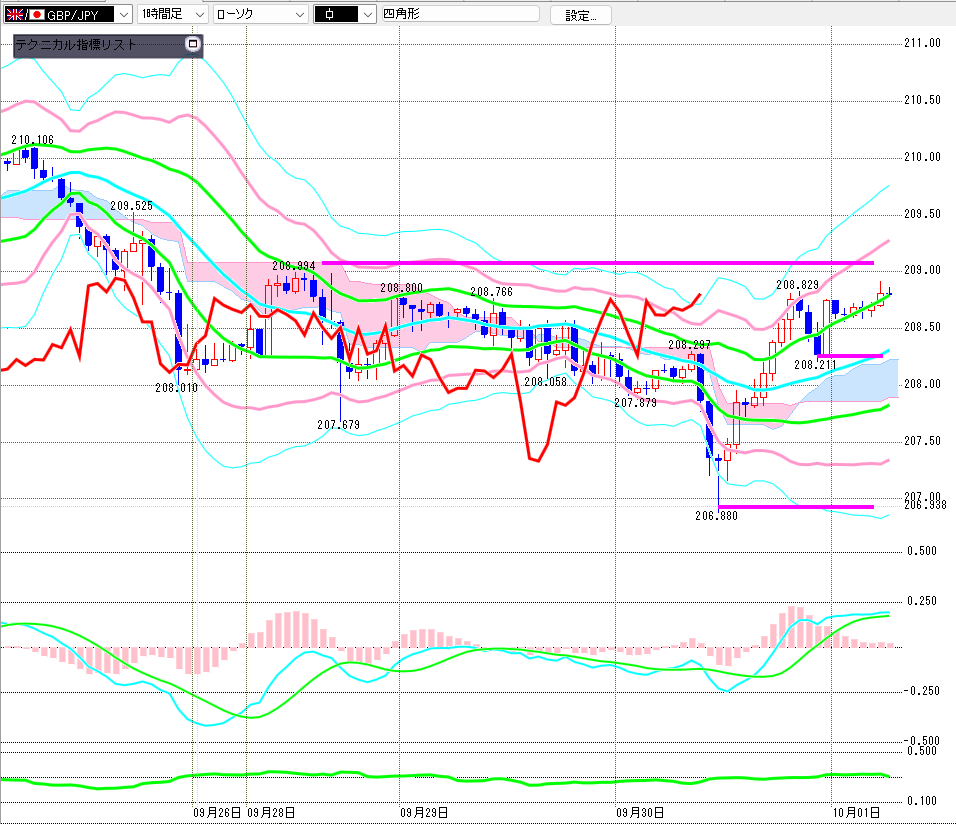956x824 pixels.
Task: Click the 四角形 field
Action: (460, 13)
